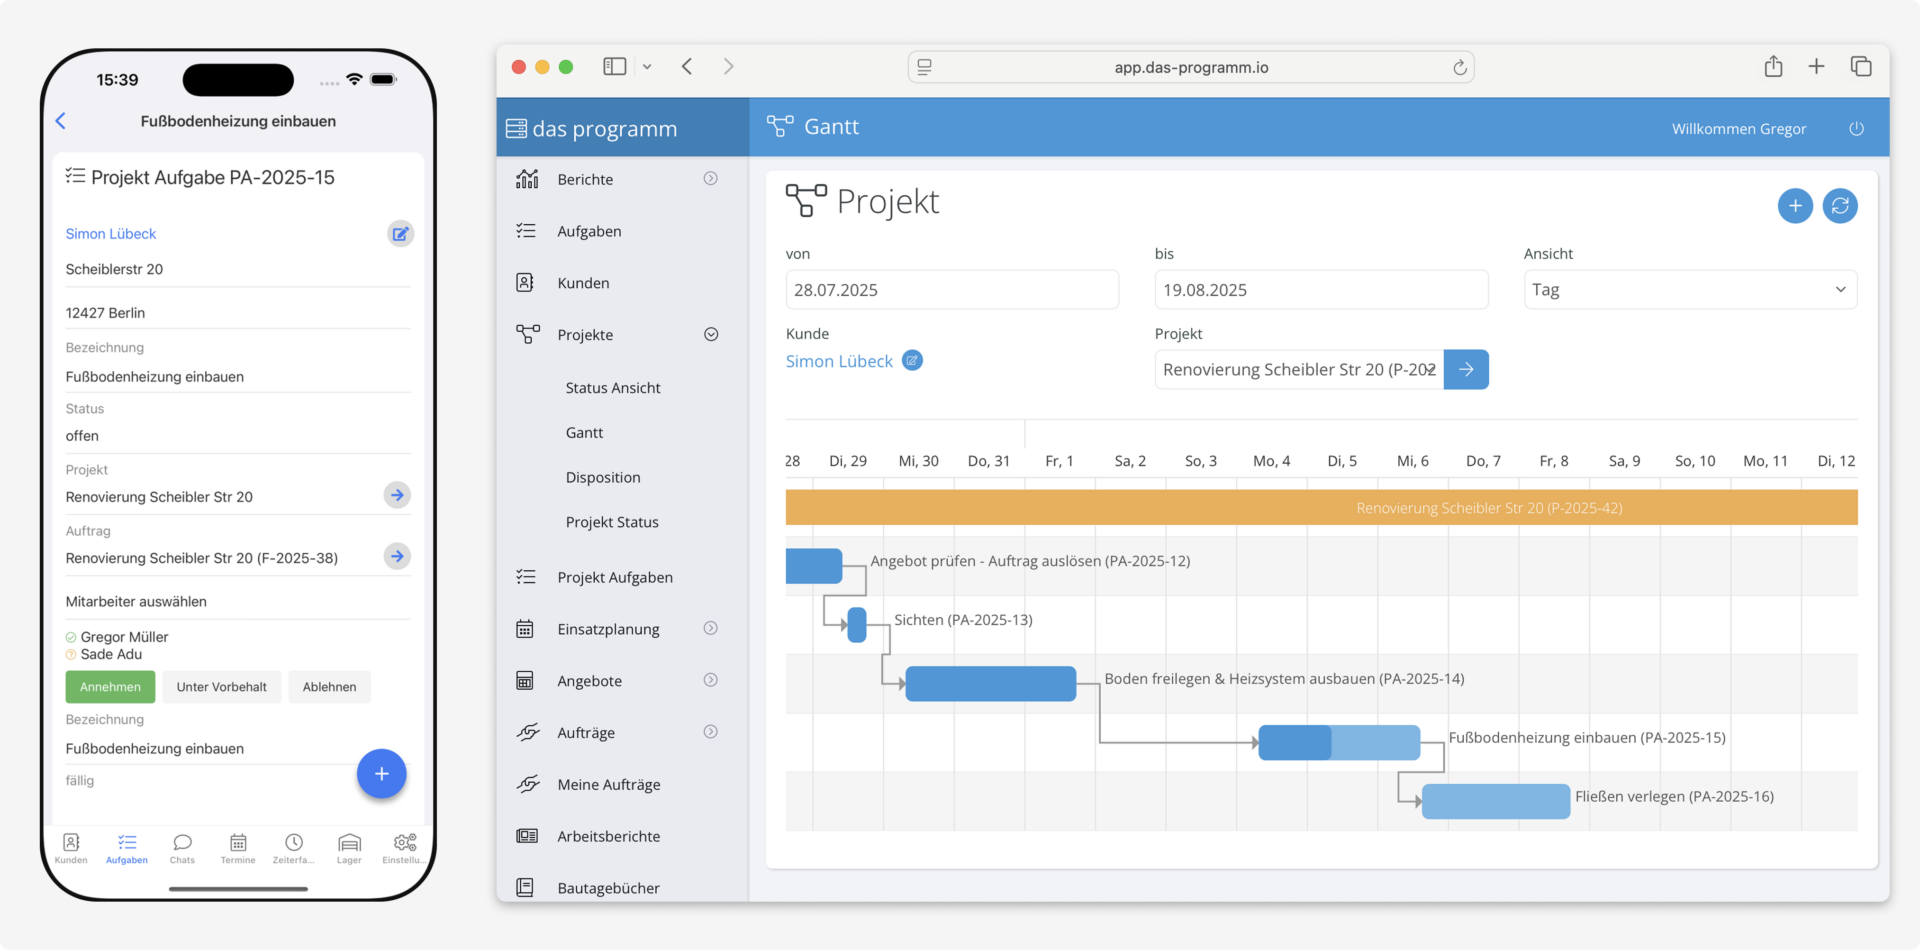The height and width of the screenshot is (950, 1920).
Task: Open Safari share icon in toolbar
Action: pyautogui.click(x=1773, y=67)
